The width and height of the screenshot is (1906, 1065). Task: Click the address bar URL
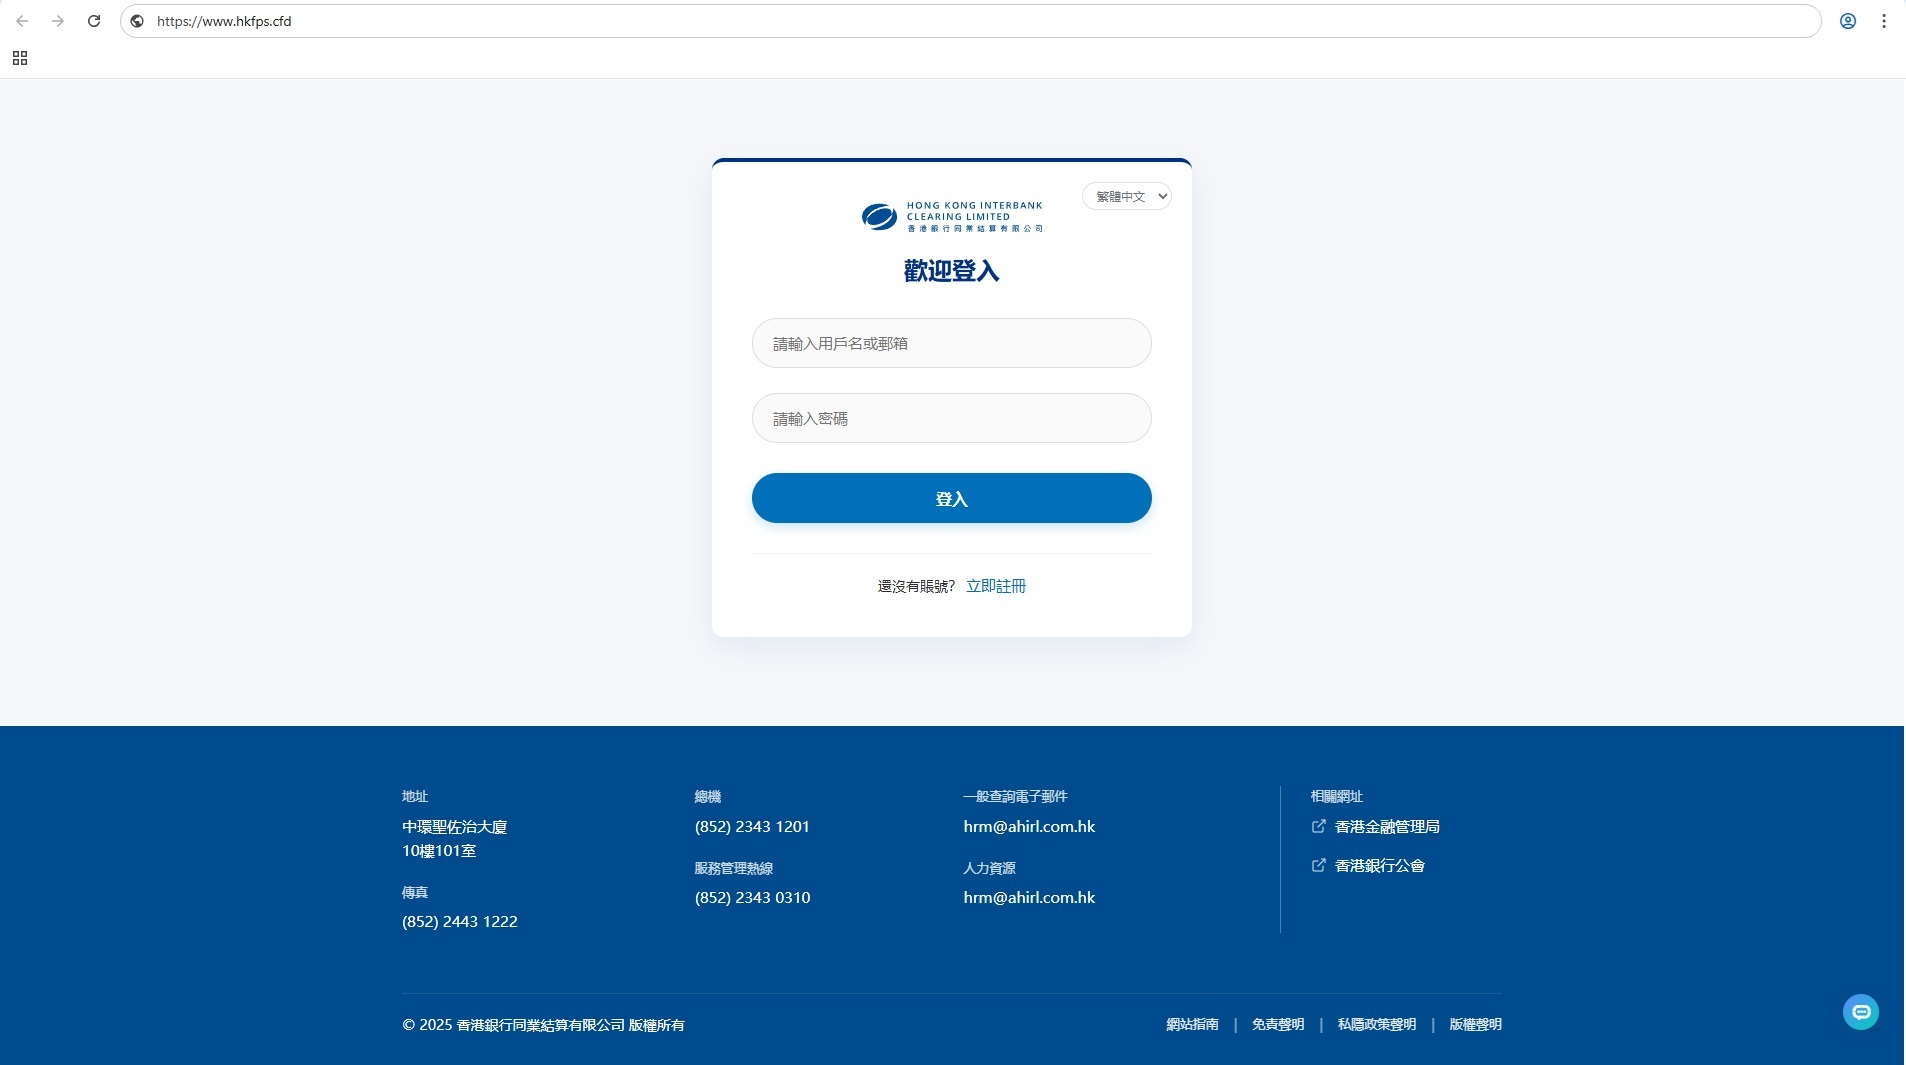224,21
